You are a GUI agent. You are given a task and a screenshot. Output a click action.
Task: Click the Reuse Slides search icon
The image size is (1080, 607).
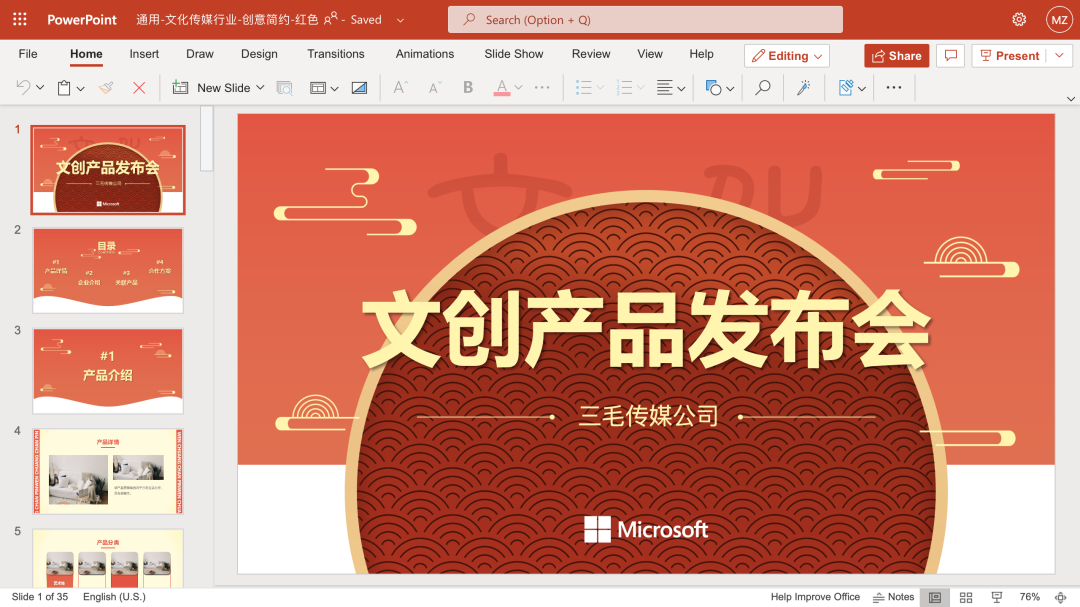(x=284, y=88)
